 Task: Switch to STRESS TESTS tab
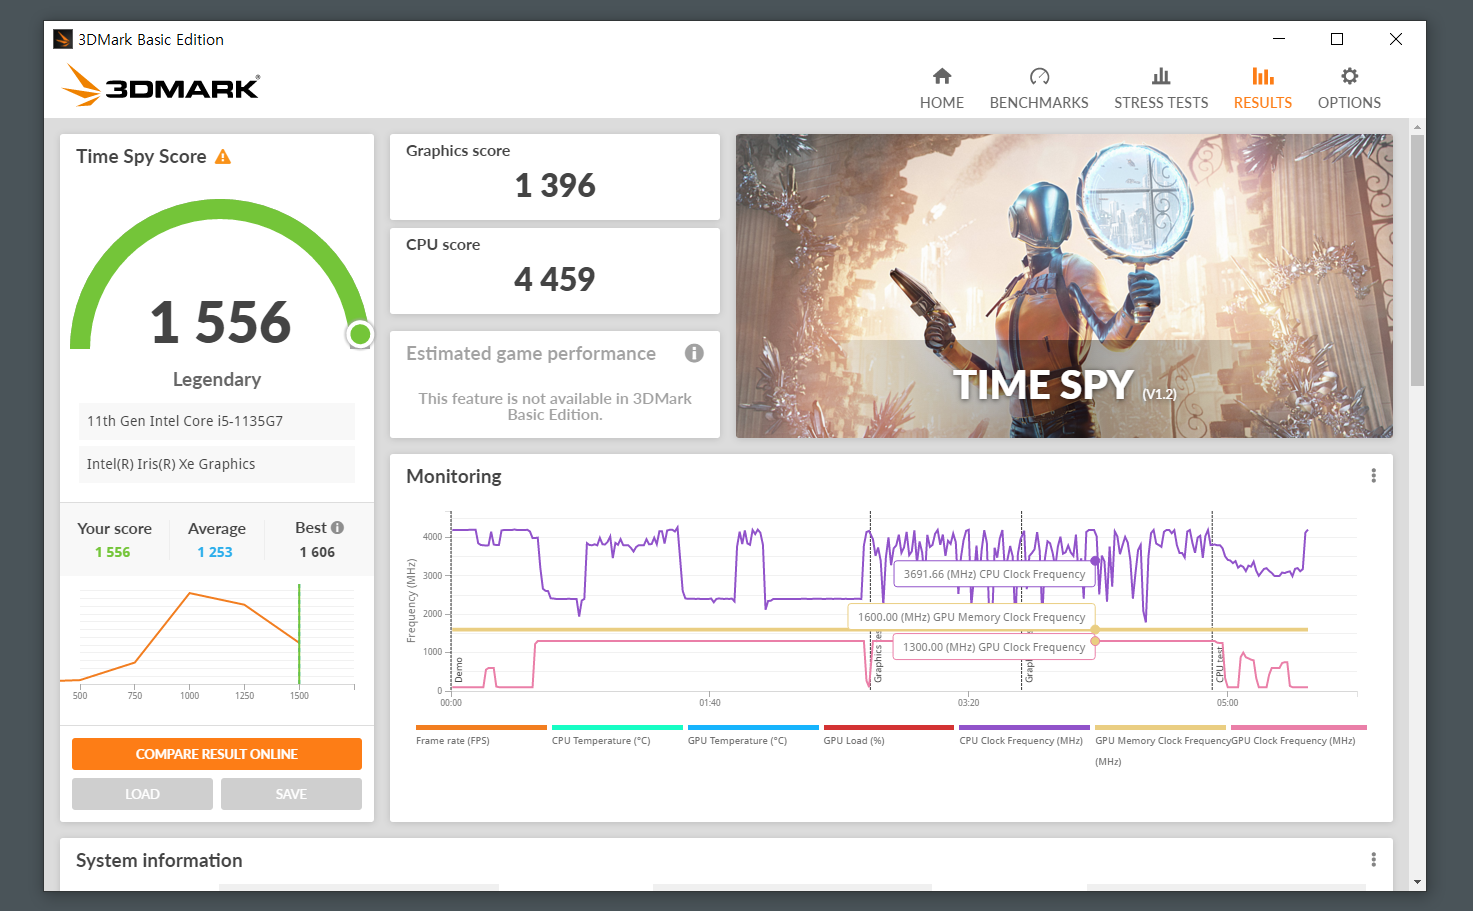click(x=1161, y=88)
